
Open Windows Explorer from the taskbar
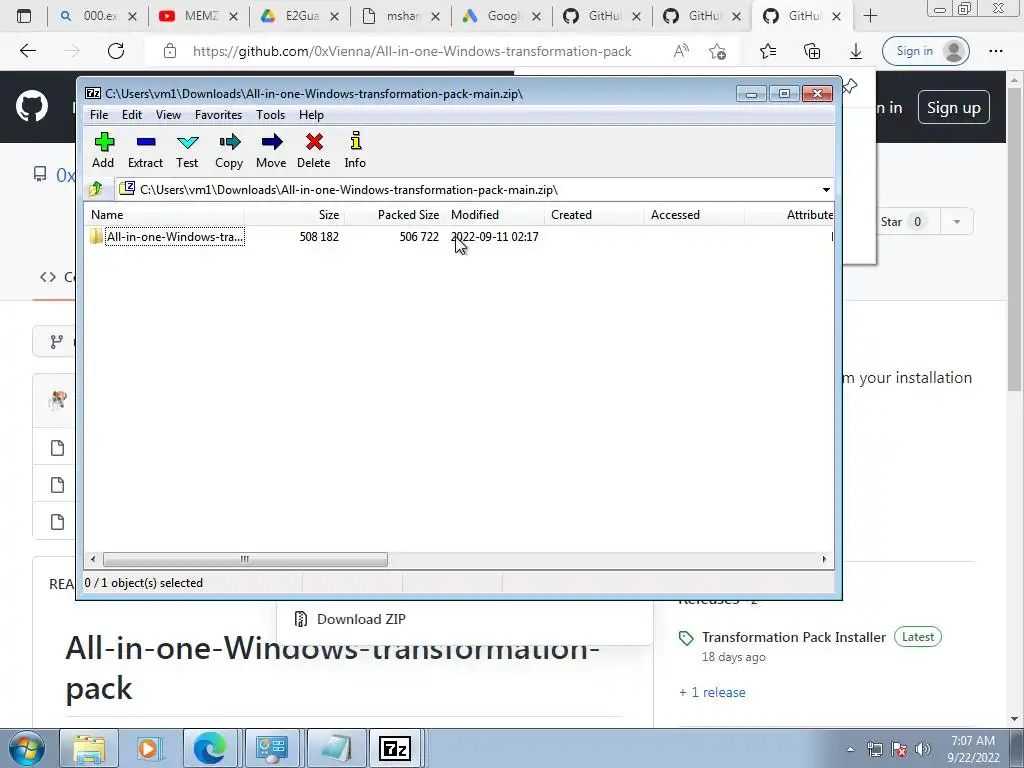[89, 748]
